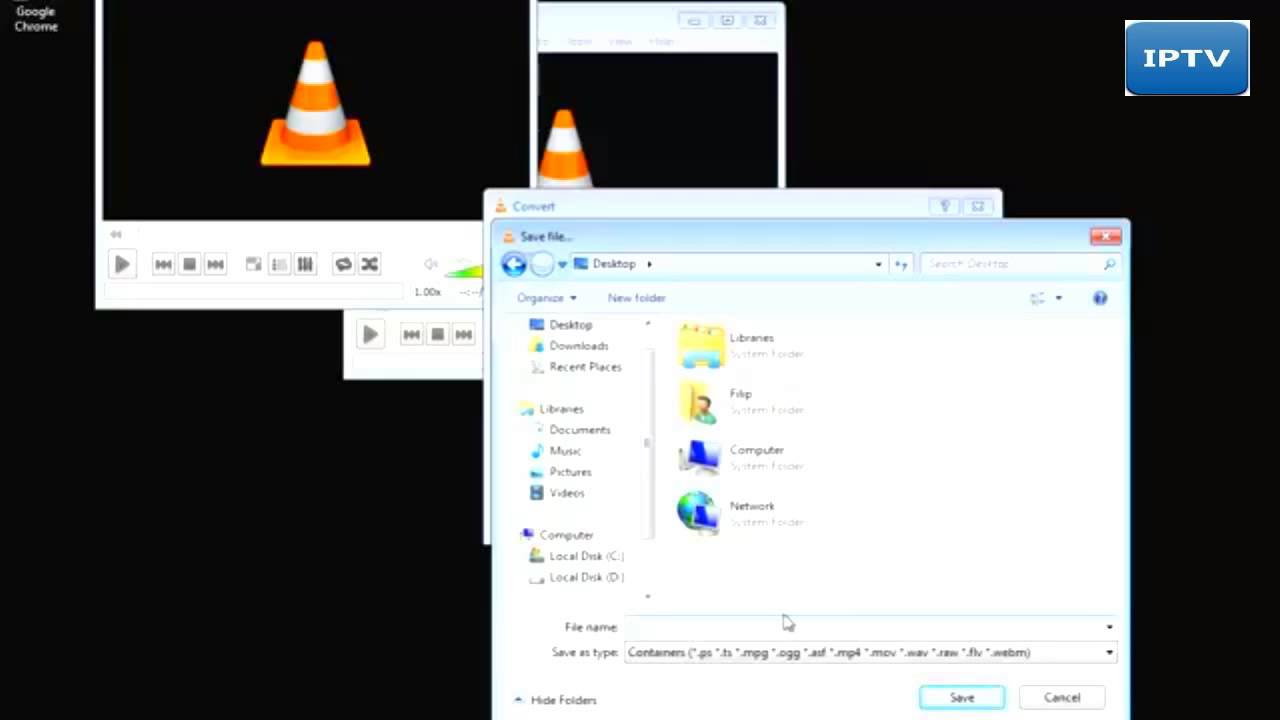The height and width of the screenshot is (720, 1280).
Task: Select the Network system folder icon
Action: (701, 514)
